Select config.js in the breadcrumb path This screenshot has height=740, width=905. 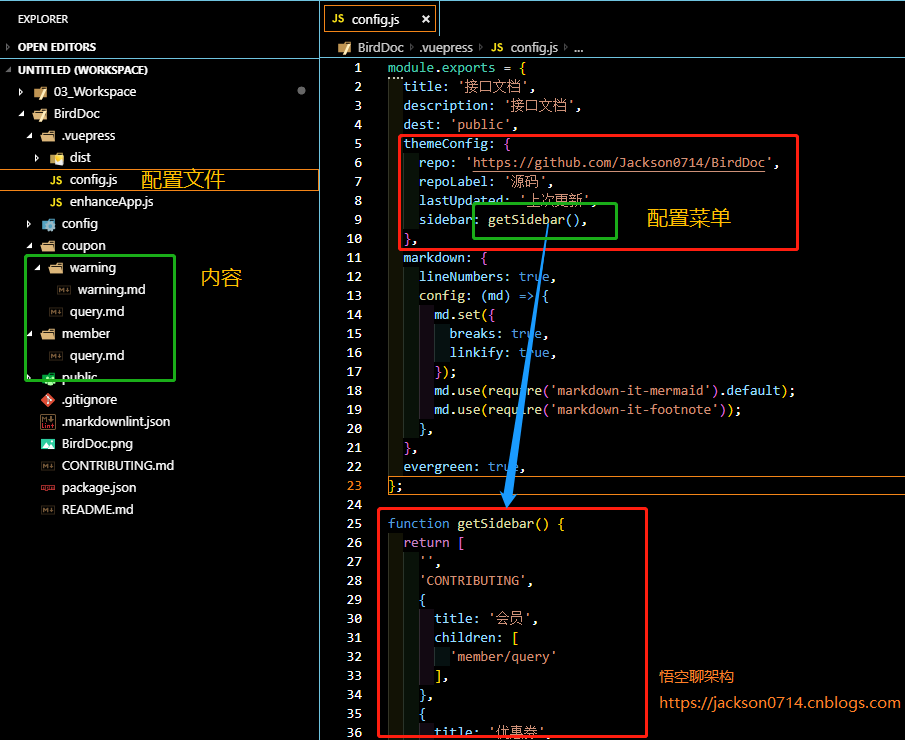point(534,48)
